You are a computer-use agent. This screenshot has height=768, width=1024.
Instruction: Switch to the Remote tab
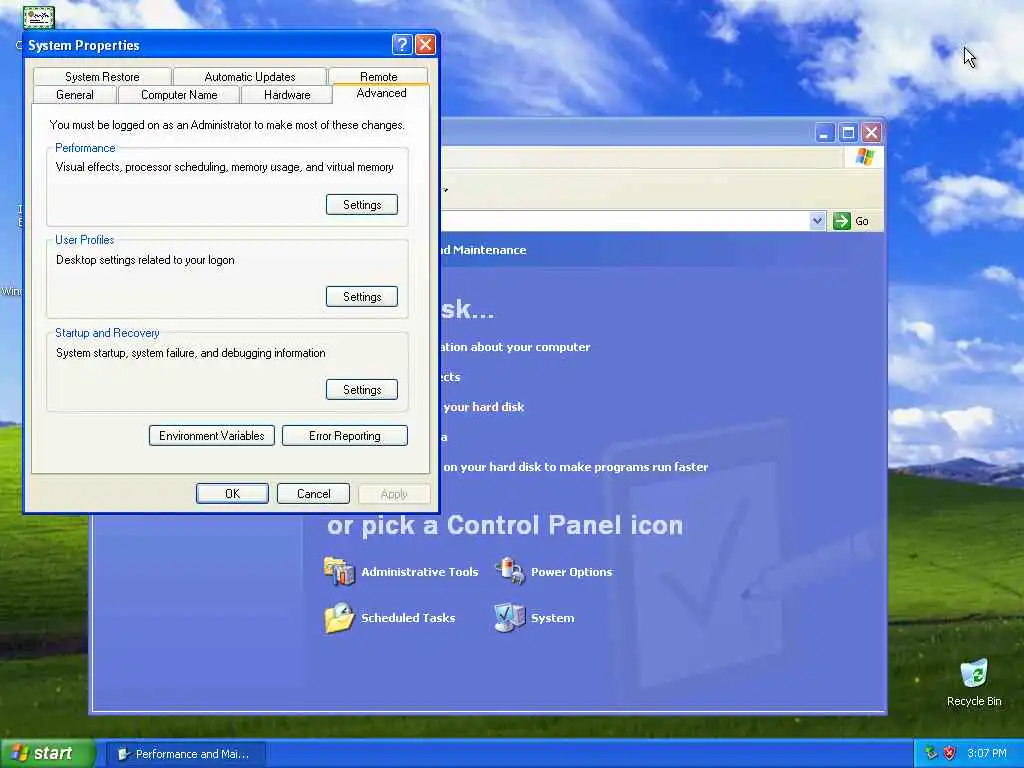click(x=378, y=76)
